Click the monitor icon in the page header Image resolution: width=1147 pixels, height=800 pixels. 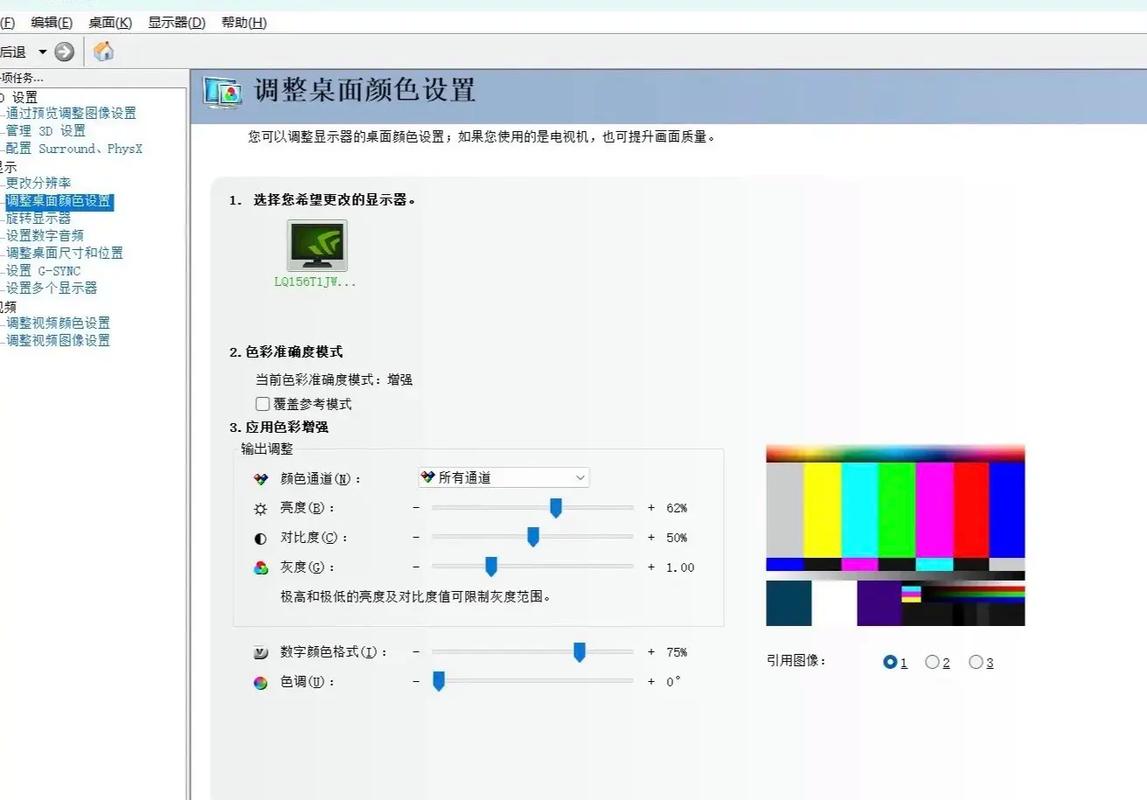click(x=224, y=90)
